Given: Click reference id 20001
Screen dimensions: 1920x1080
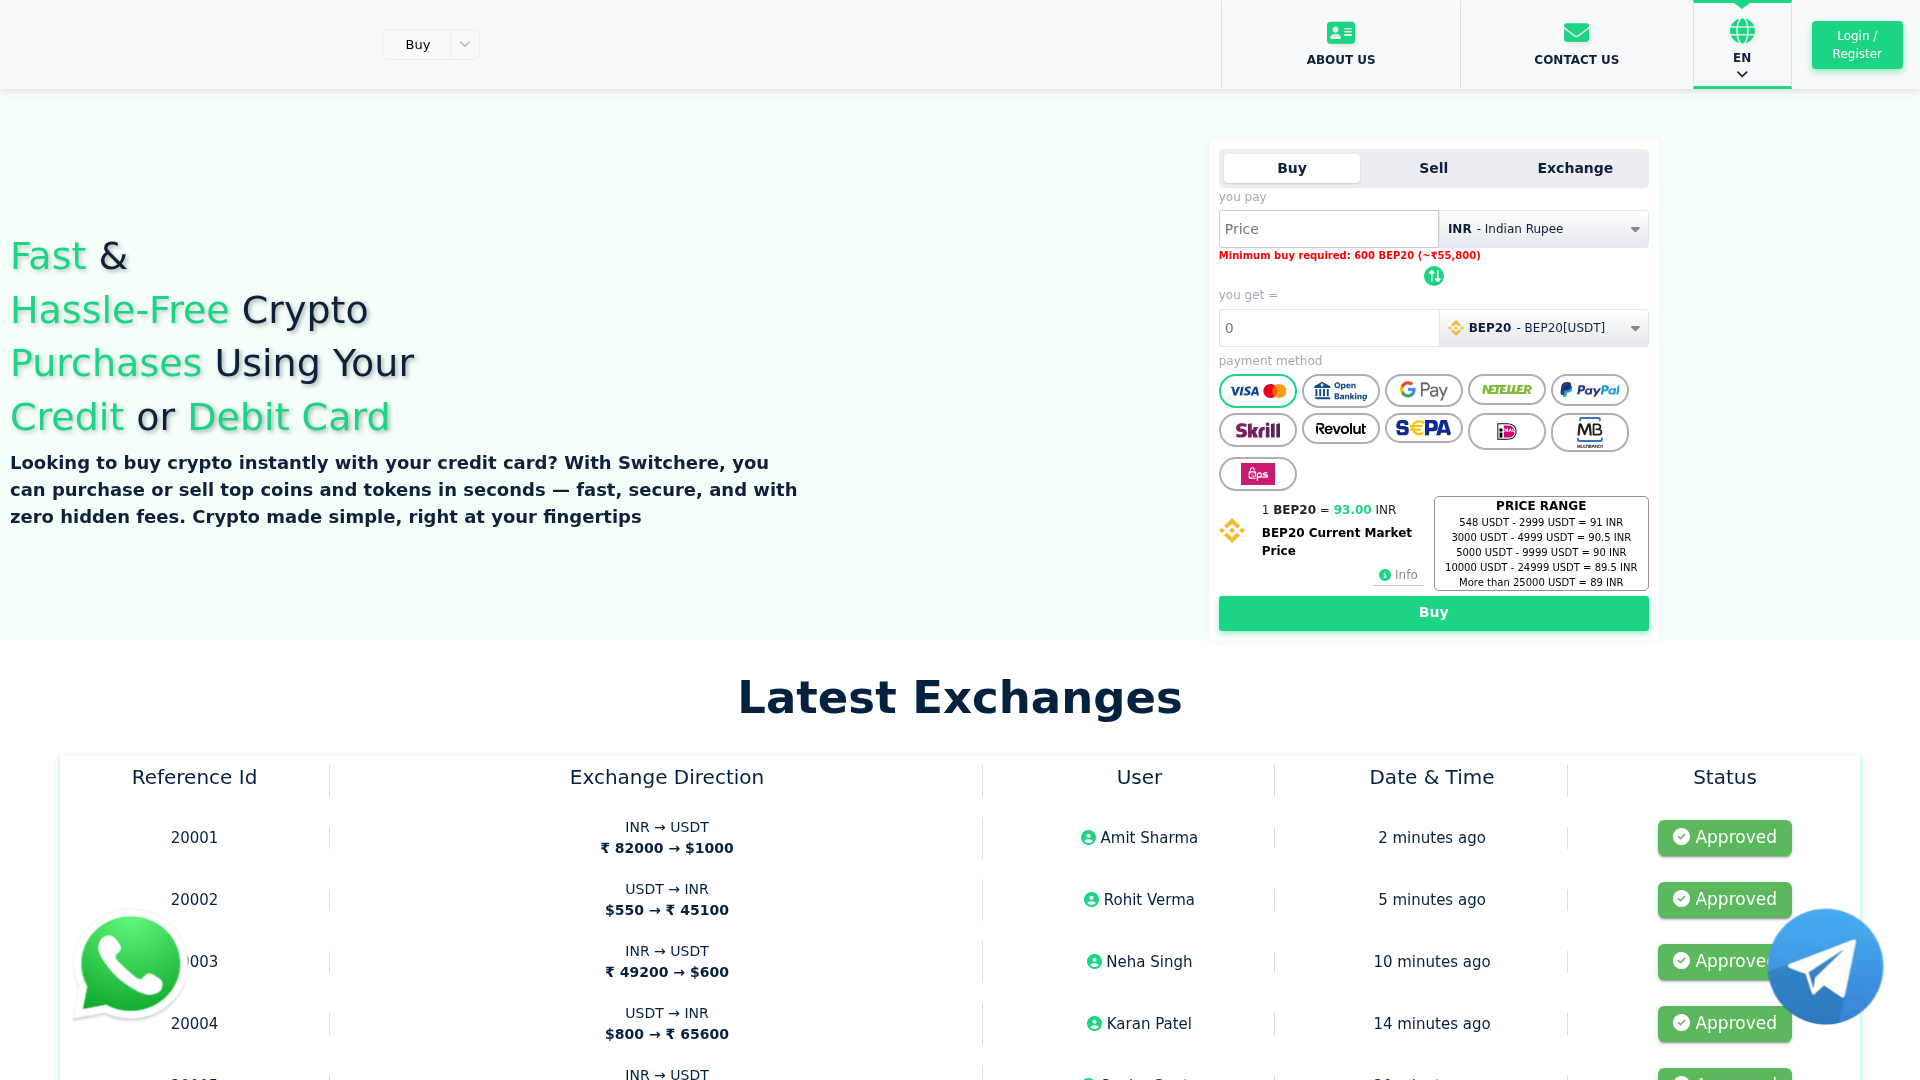Looking at the screenshot, I should (194, 838).
